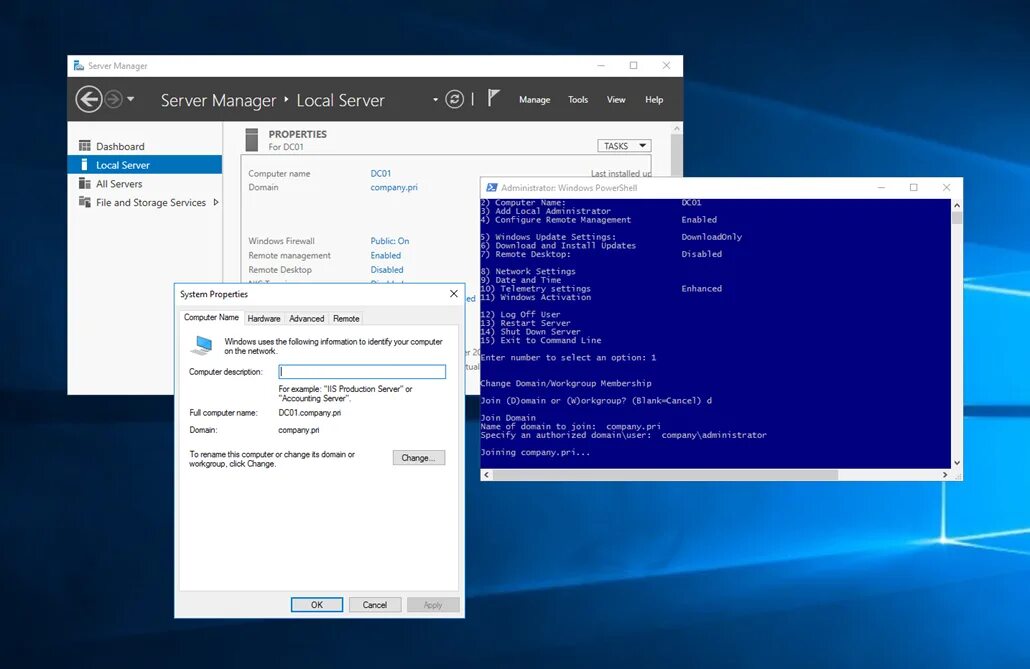
Task: Select Local Server in the sidebar
Action: 145,165
